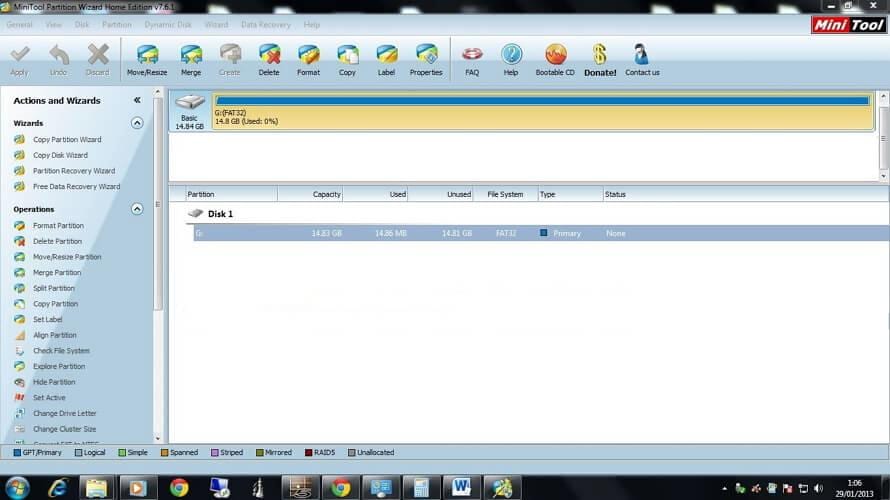Open the Wizard menu
The width and height of the screenshot is (890, 500).
216,25
